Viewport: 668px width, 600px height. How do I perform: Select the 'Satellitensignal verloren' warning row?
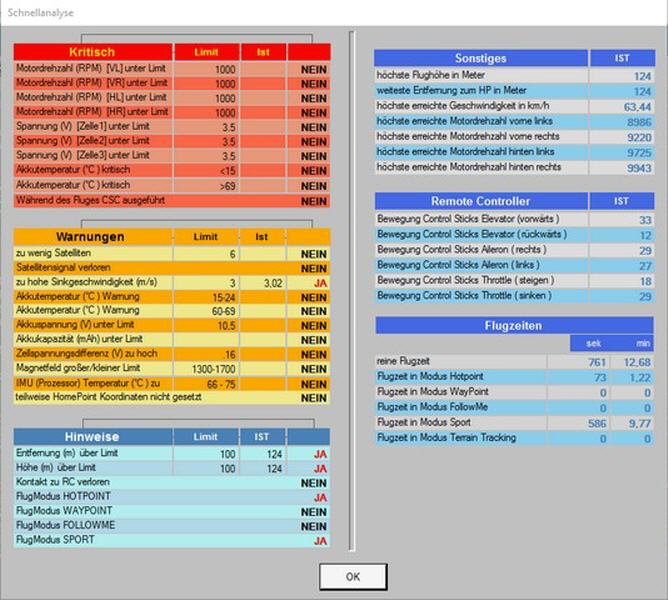coord(172,268)
